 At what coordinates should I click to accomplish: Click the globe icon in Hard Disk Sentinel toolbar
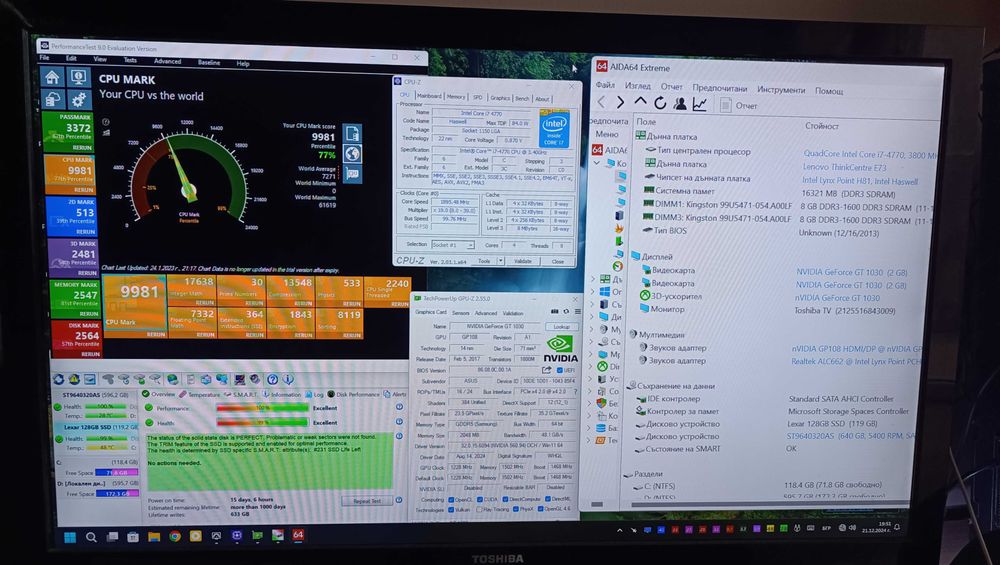pyautogui.click(x=172, y=379)
